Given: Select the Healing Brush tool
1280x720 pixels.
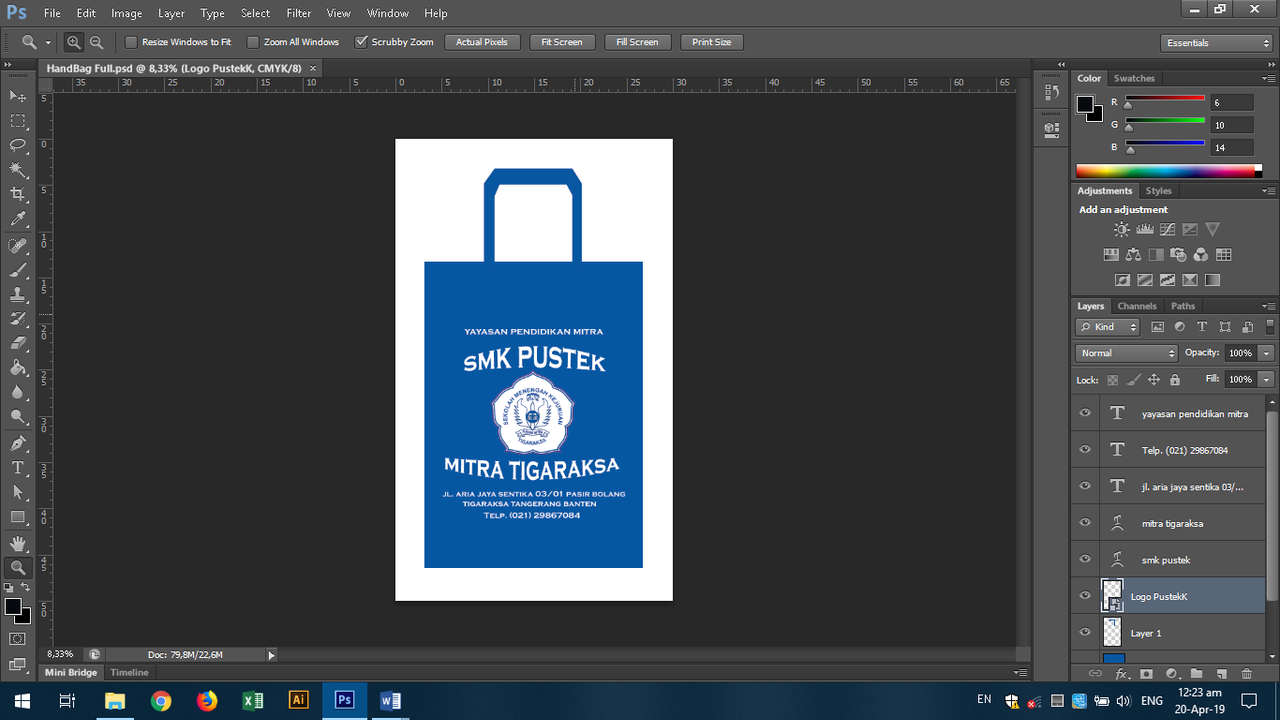Looking at the screenshot, I should pos(18,246).
